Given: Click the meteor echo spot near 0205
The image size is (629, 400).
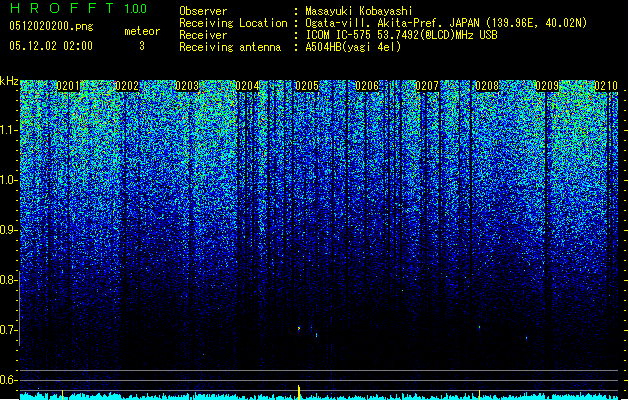Looking at the screenshot, I should 299,329.
